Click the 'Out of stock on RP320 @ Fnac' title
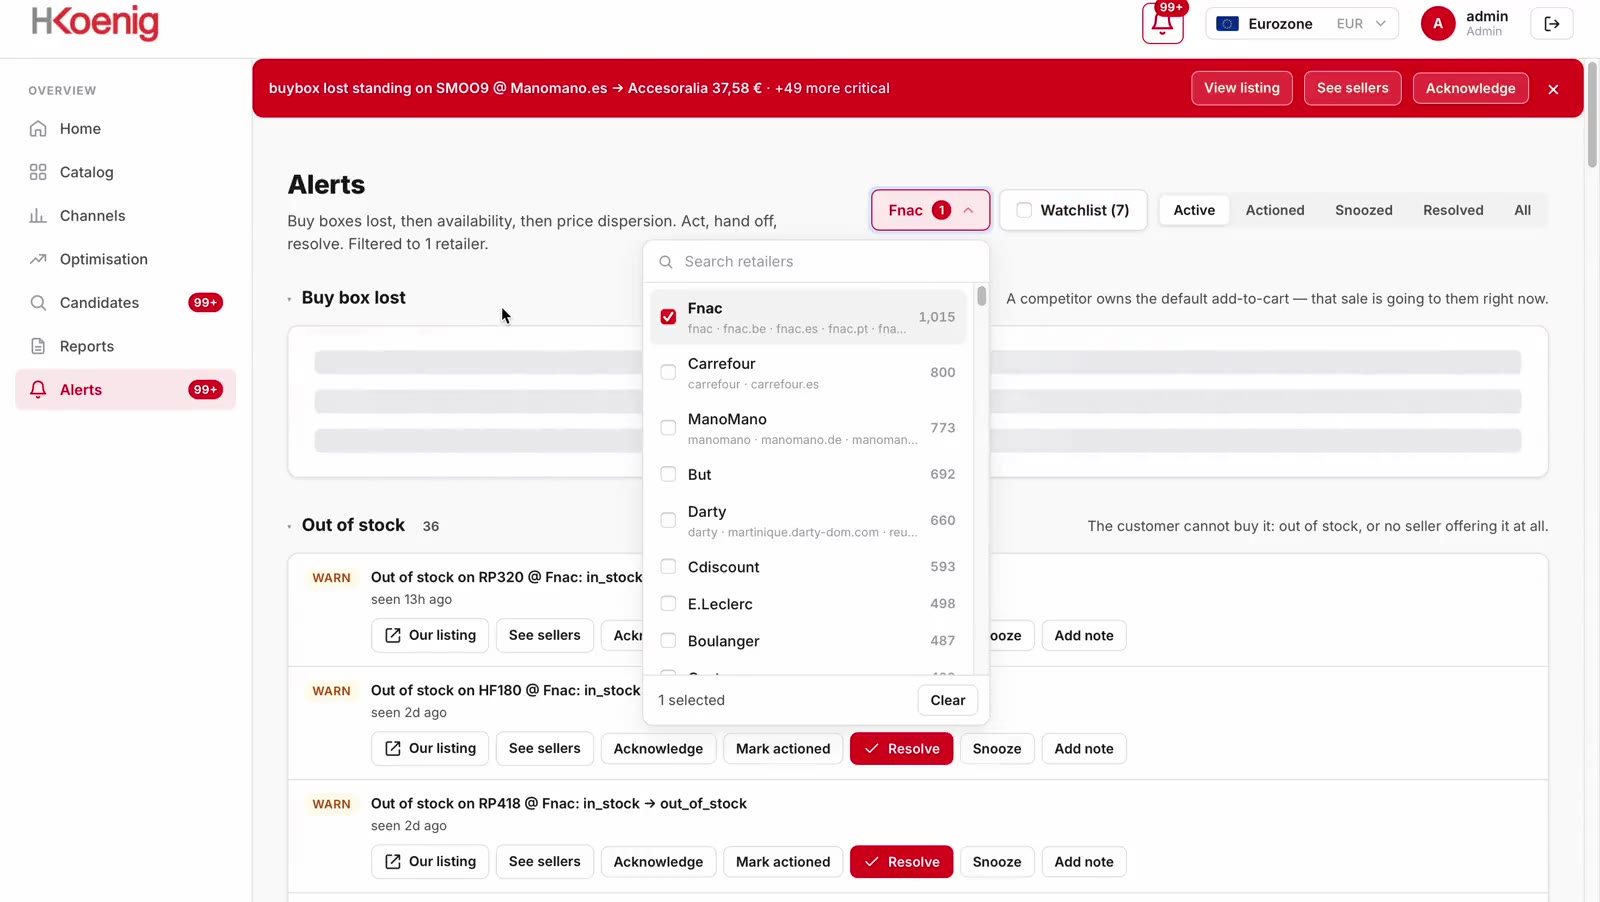This screenshot has height=902, width=1600. (x=506, y=578)
